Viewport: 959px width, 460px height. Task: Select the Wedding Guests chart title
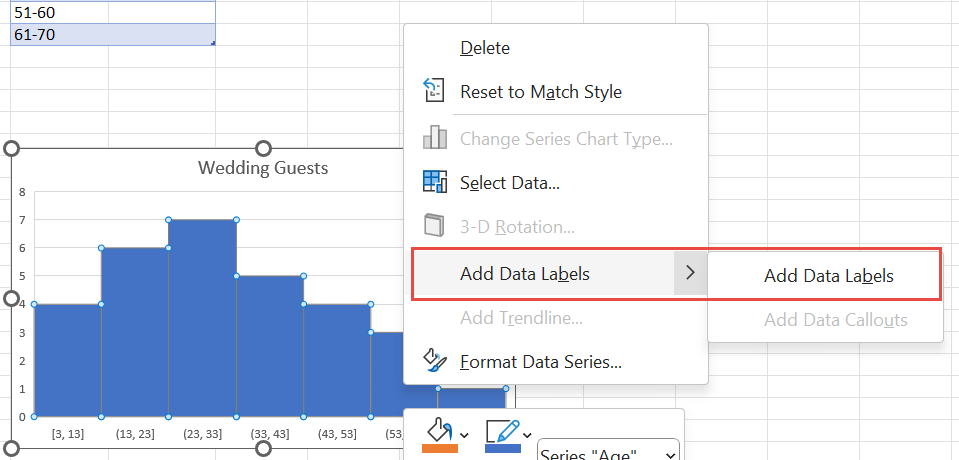click(x=263, y=168)
